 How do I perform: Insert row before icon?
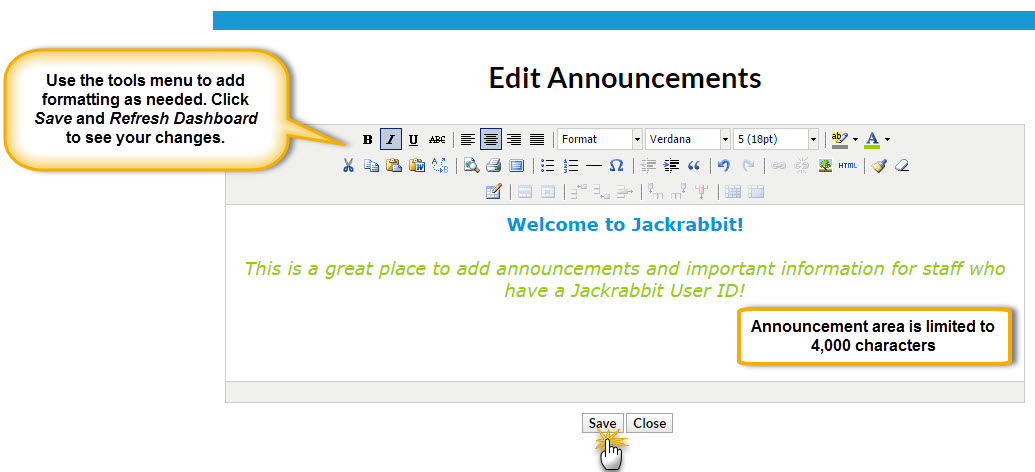click(x=579, y=192)
